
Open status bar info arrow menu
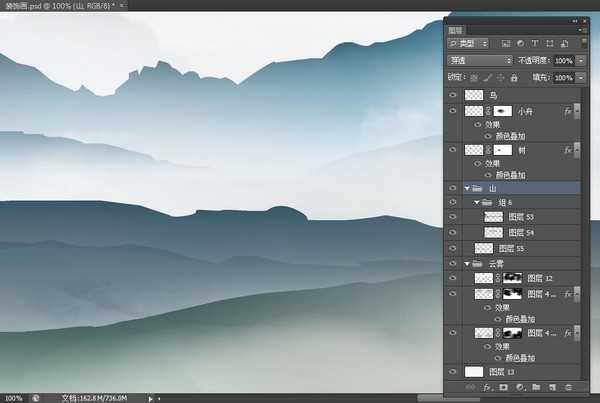click(x=150, y=399)
